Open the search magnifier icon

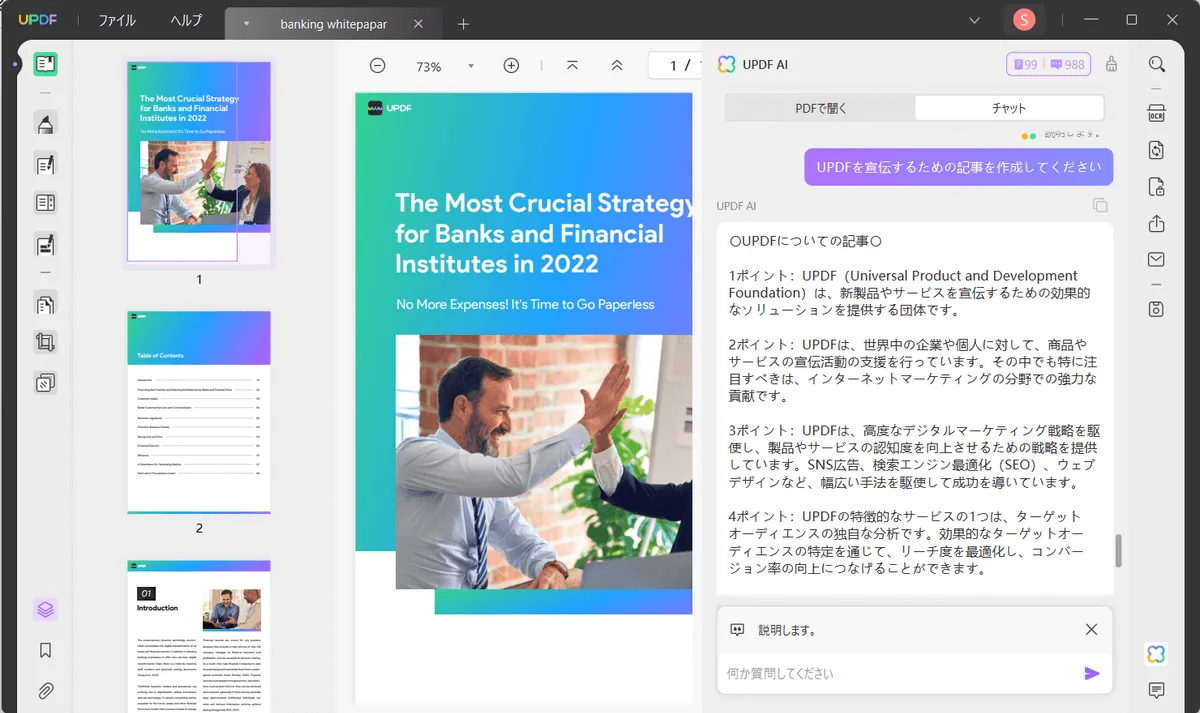[x=1156, y=64]
